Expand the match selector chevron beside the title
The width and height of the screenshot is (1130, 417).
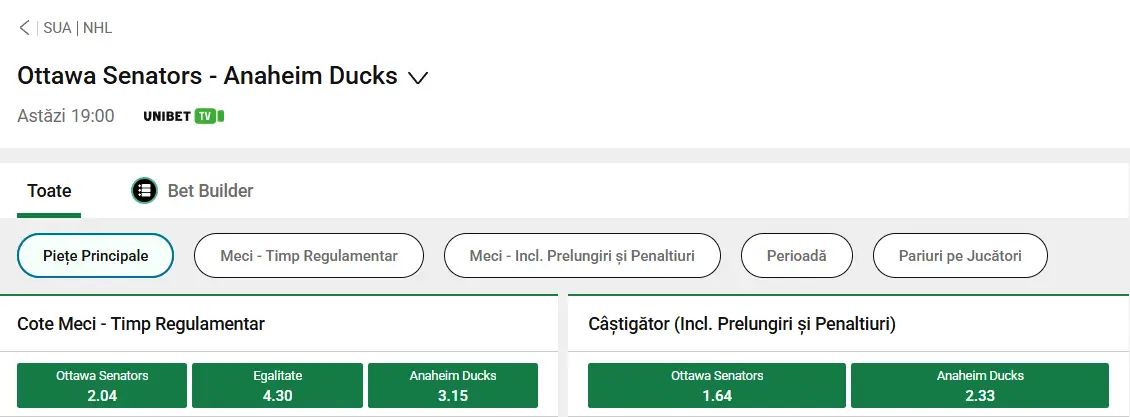[x=419, y=78]
